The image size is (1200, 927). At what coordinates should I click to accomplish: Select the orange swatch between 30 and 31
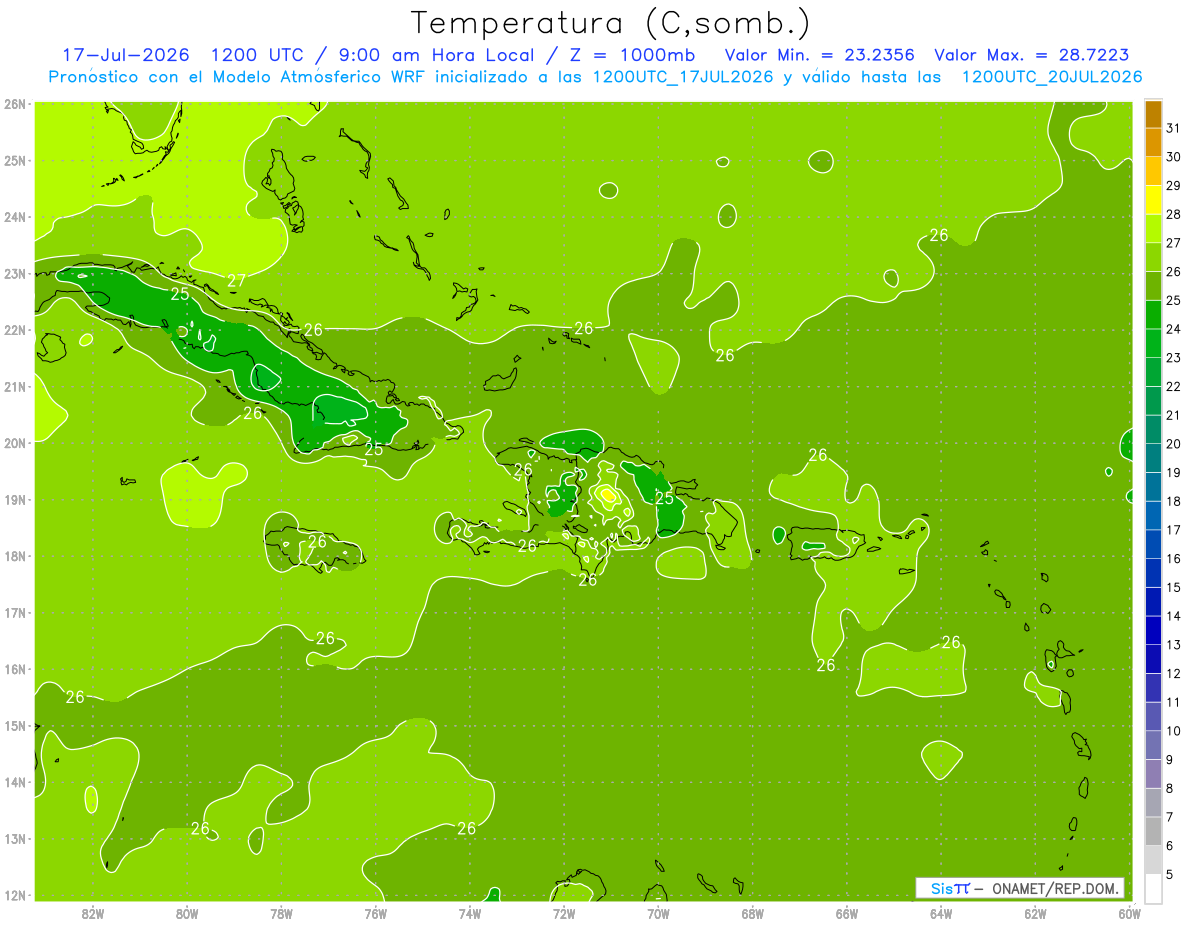1153,142
